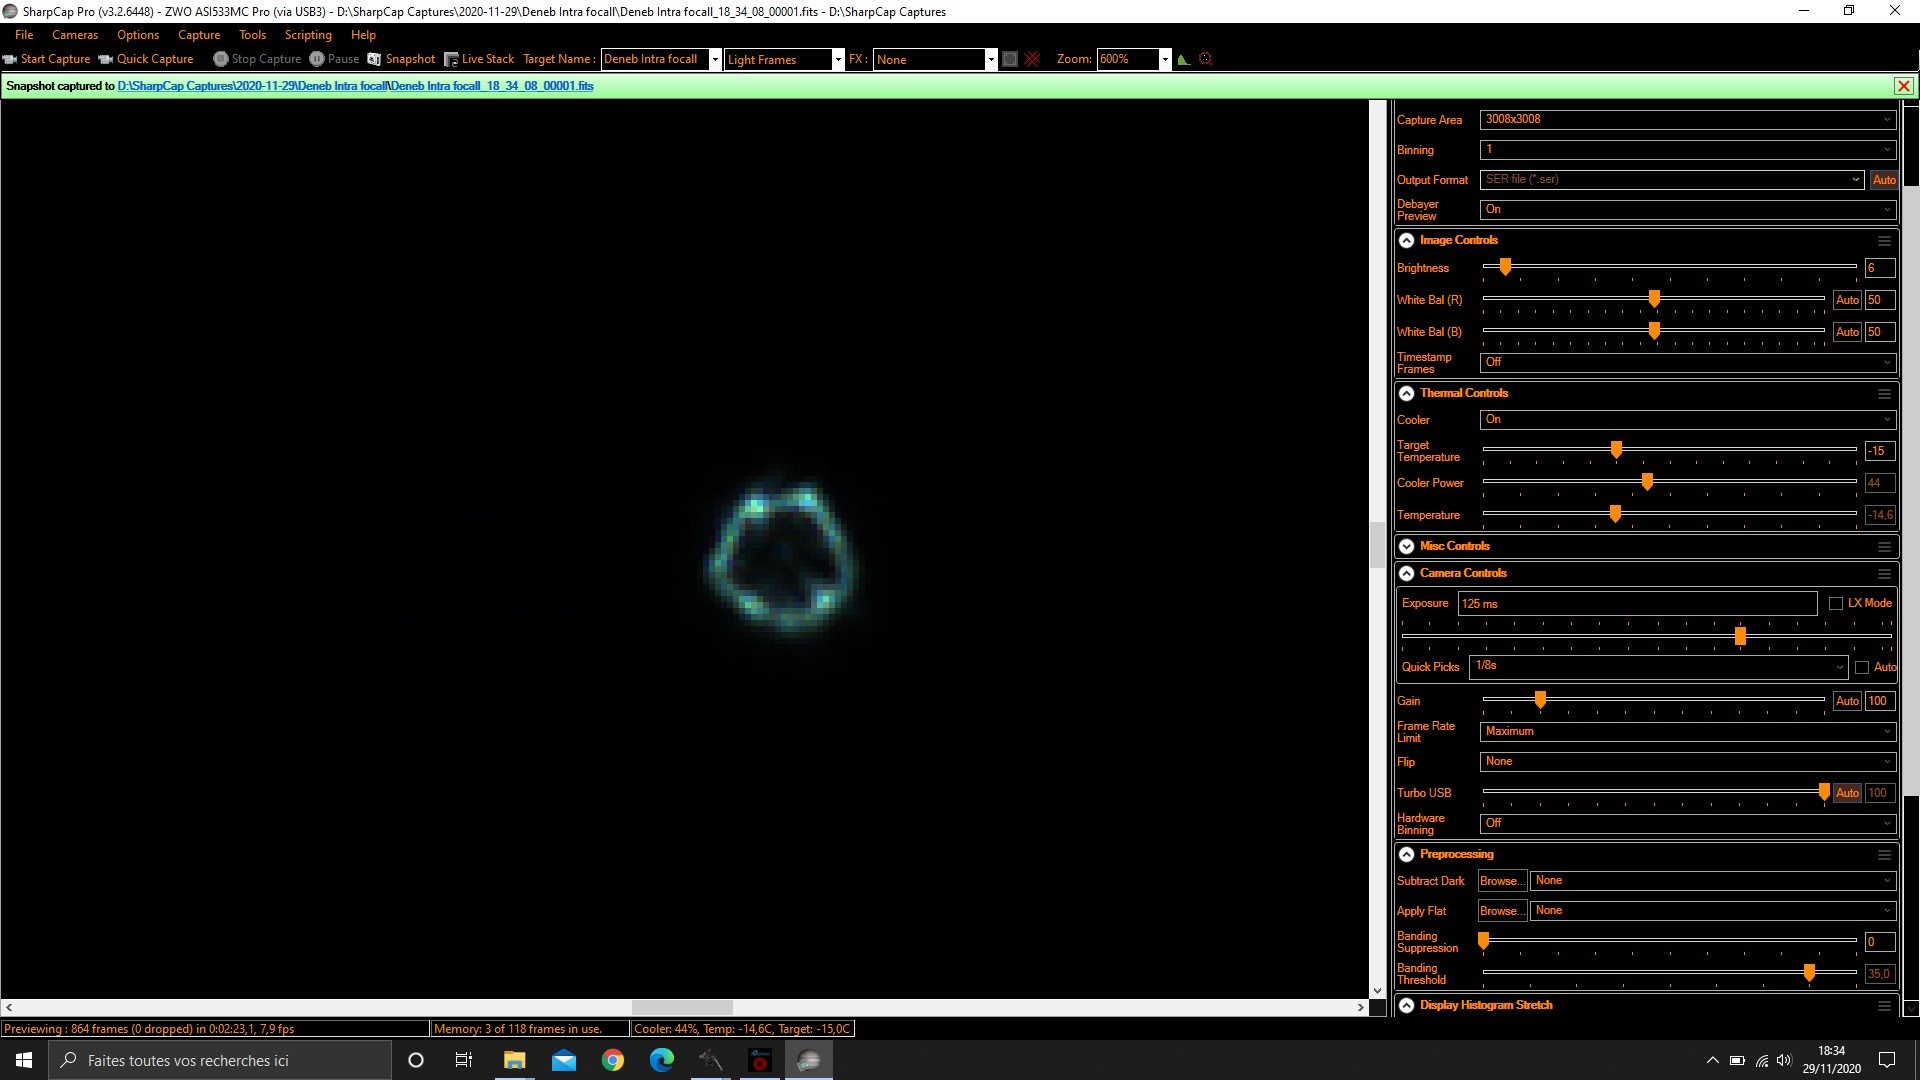
Task: Click Browse for Apply Flat
Action: pos(1502,912)
